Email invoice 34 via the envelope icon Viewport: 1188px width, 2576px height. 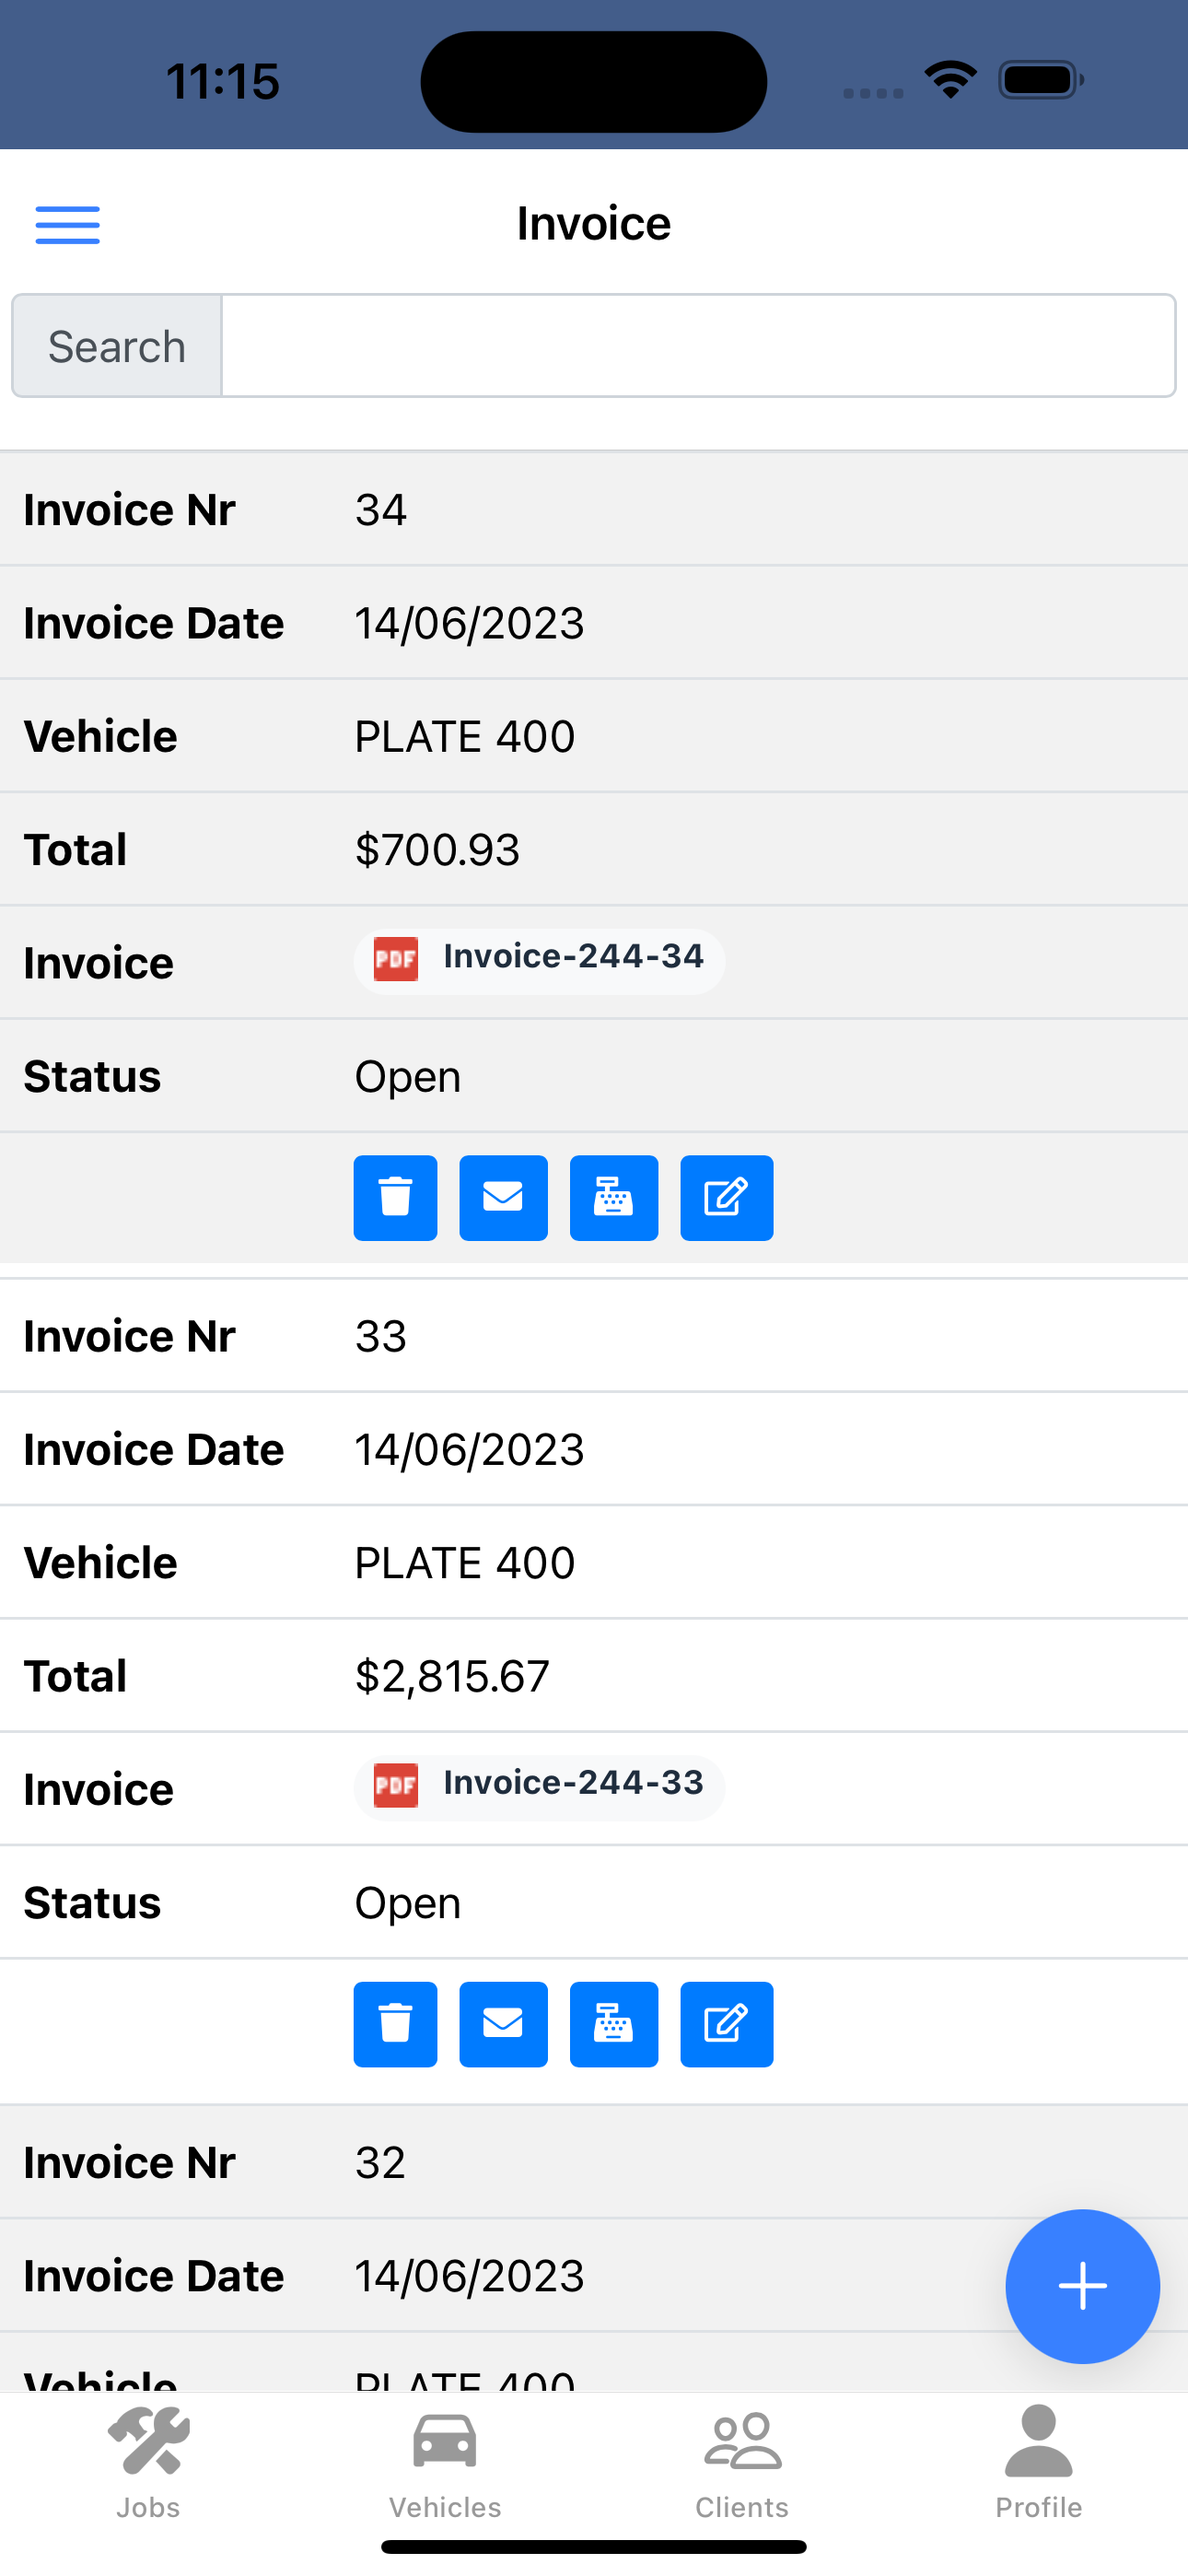coord(503,1198)
